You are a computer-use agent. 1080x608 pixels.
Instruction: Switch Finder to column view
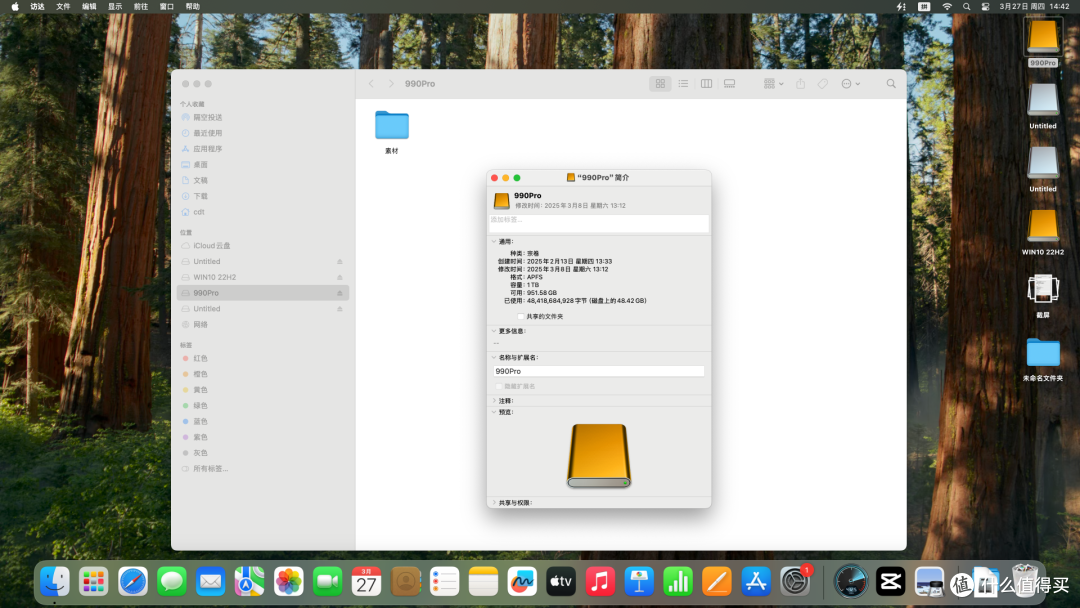pos(707,83)
